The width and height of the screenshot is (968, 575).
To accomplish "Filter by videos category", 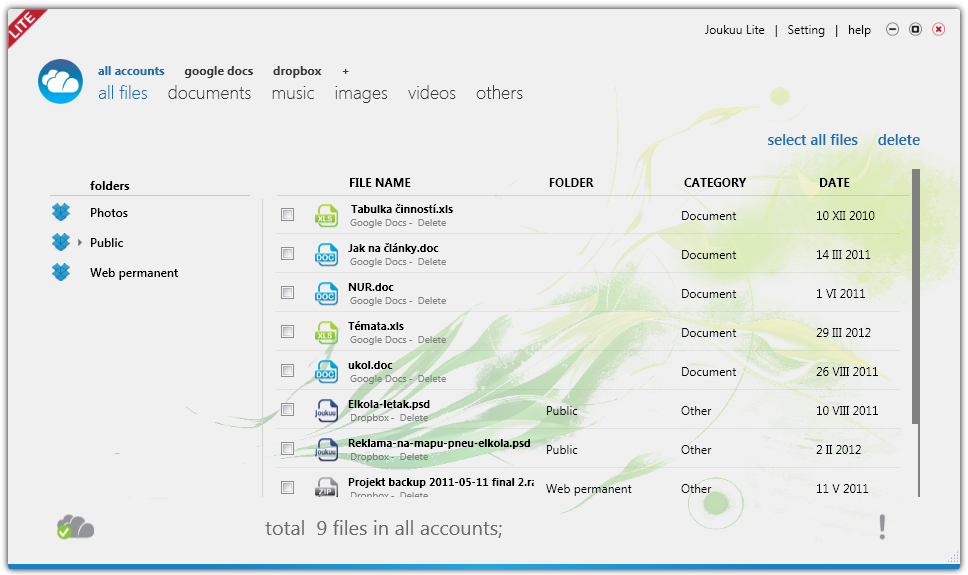I will tap(432, 93).
